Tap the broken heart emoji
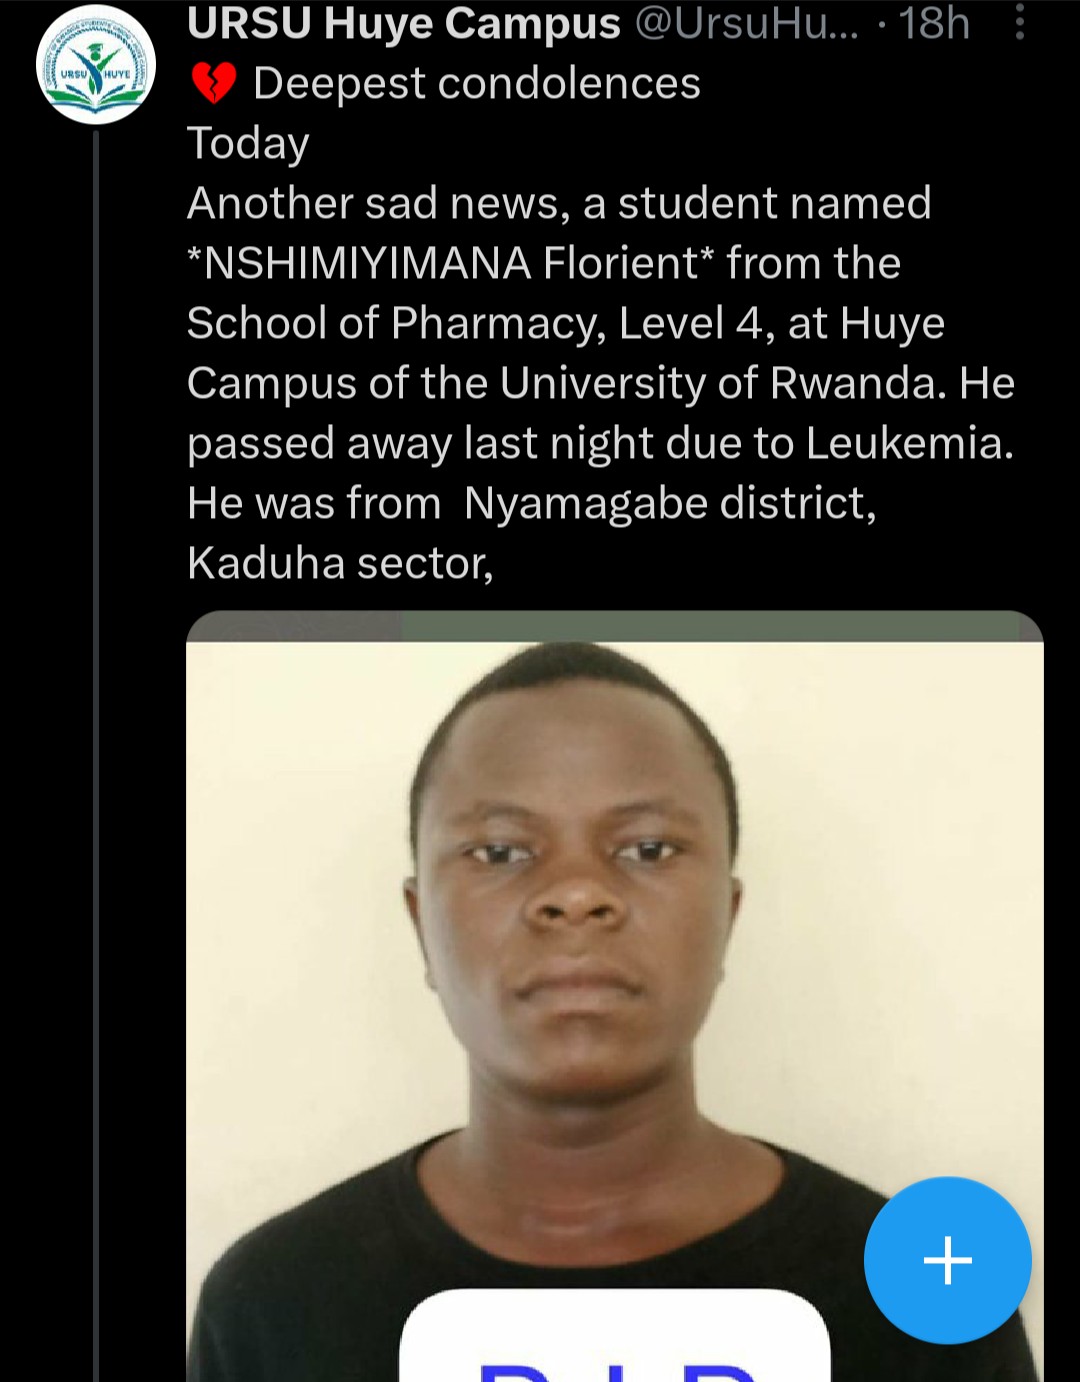The image size is (1080, 1382). click(213, 83)
